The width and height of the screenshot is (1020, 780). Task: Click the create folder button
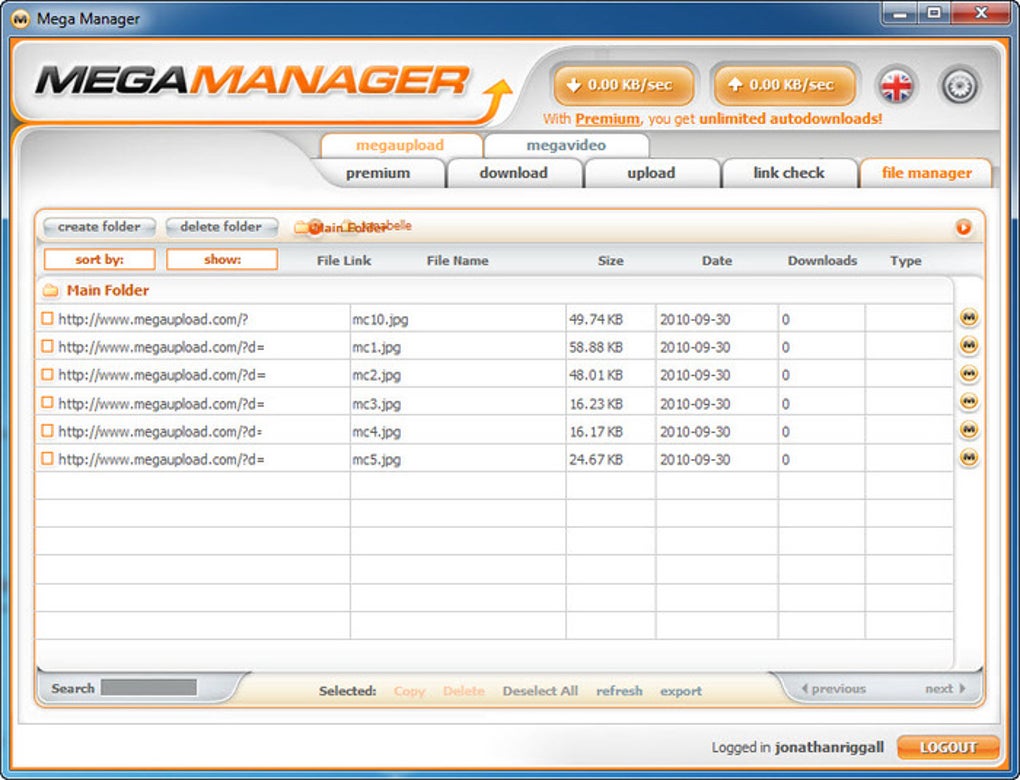click(98, 227)
